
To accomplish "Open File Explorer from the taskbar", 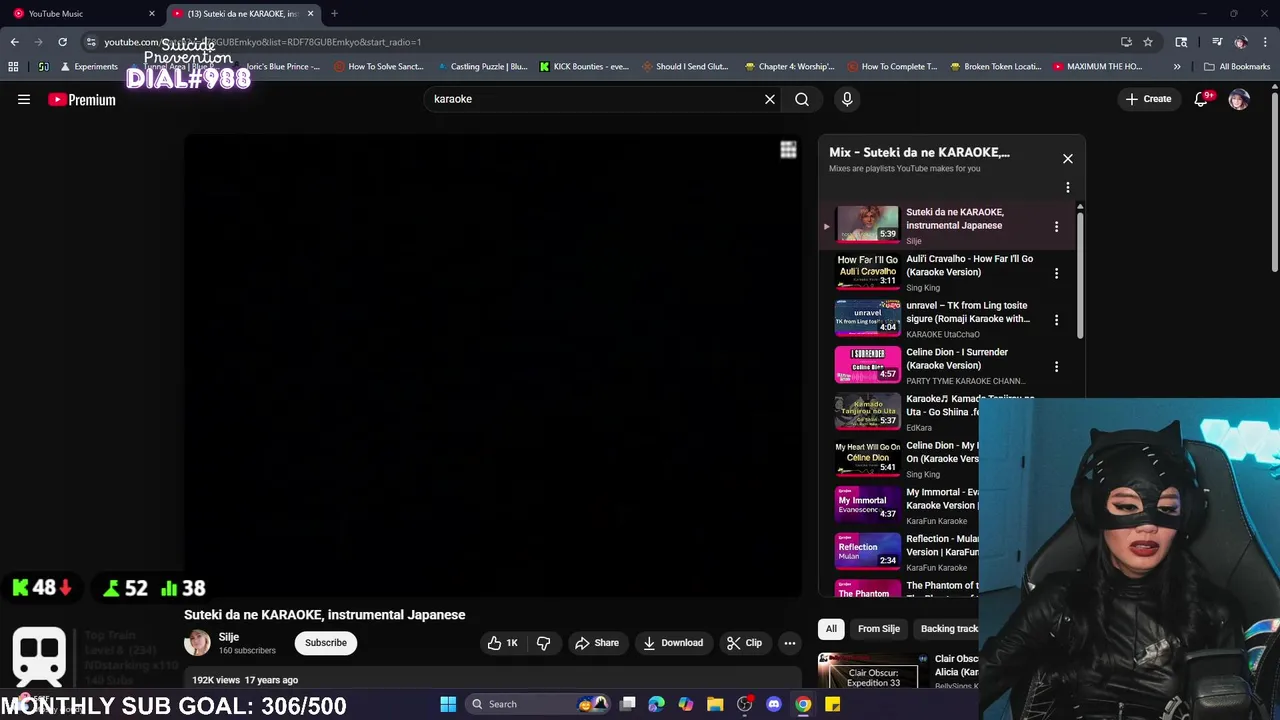I will click(x=715, y=704).
